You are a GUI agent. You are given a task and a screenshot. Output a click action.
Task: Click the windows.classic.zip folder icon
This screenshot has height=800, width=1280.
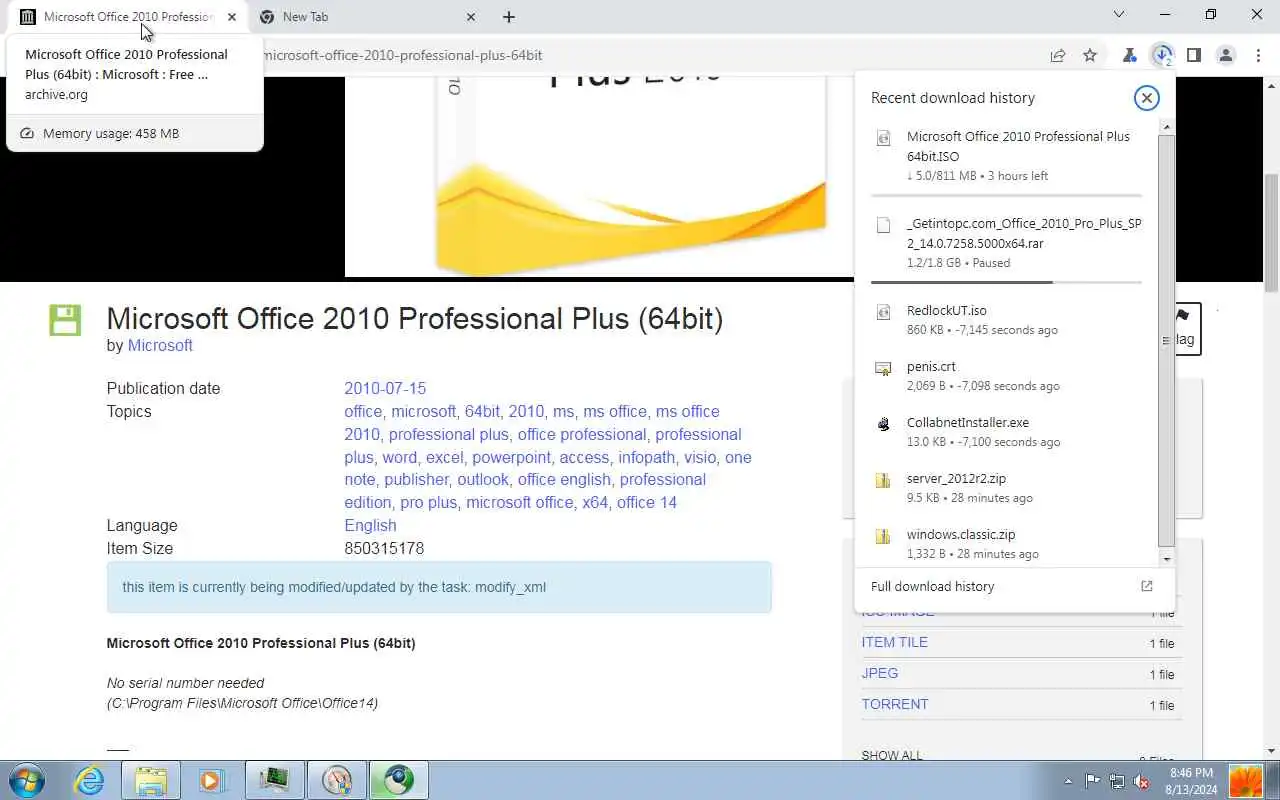pos(883,536)
